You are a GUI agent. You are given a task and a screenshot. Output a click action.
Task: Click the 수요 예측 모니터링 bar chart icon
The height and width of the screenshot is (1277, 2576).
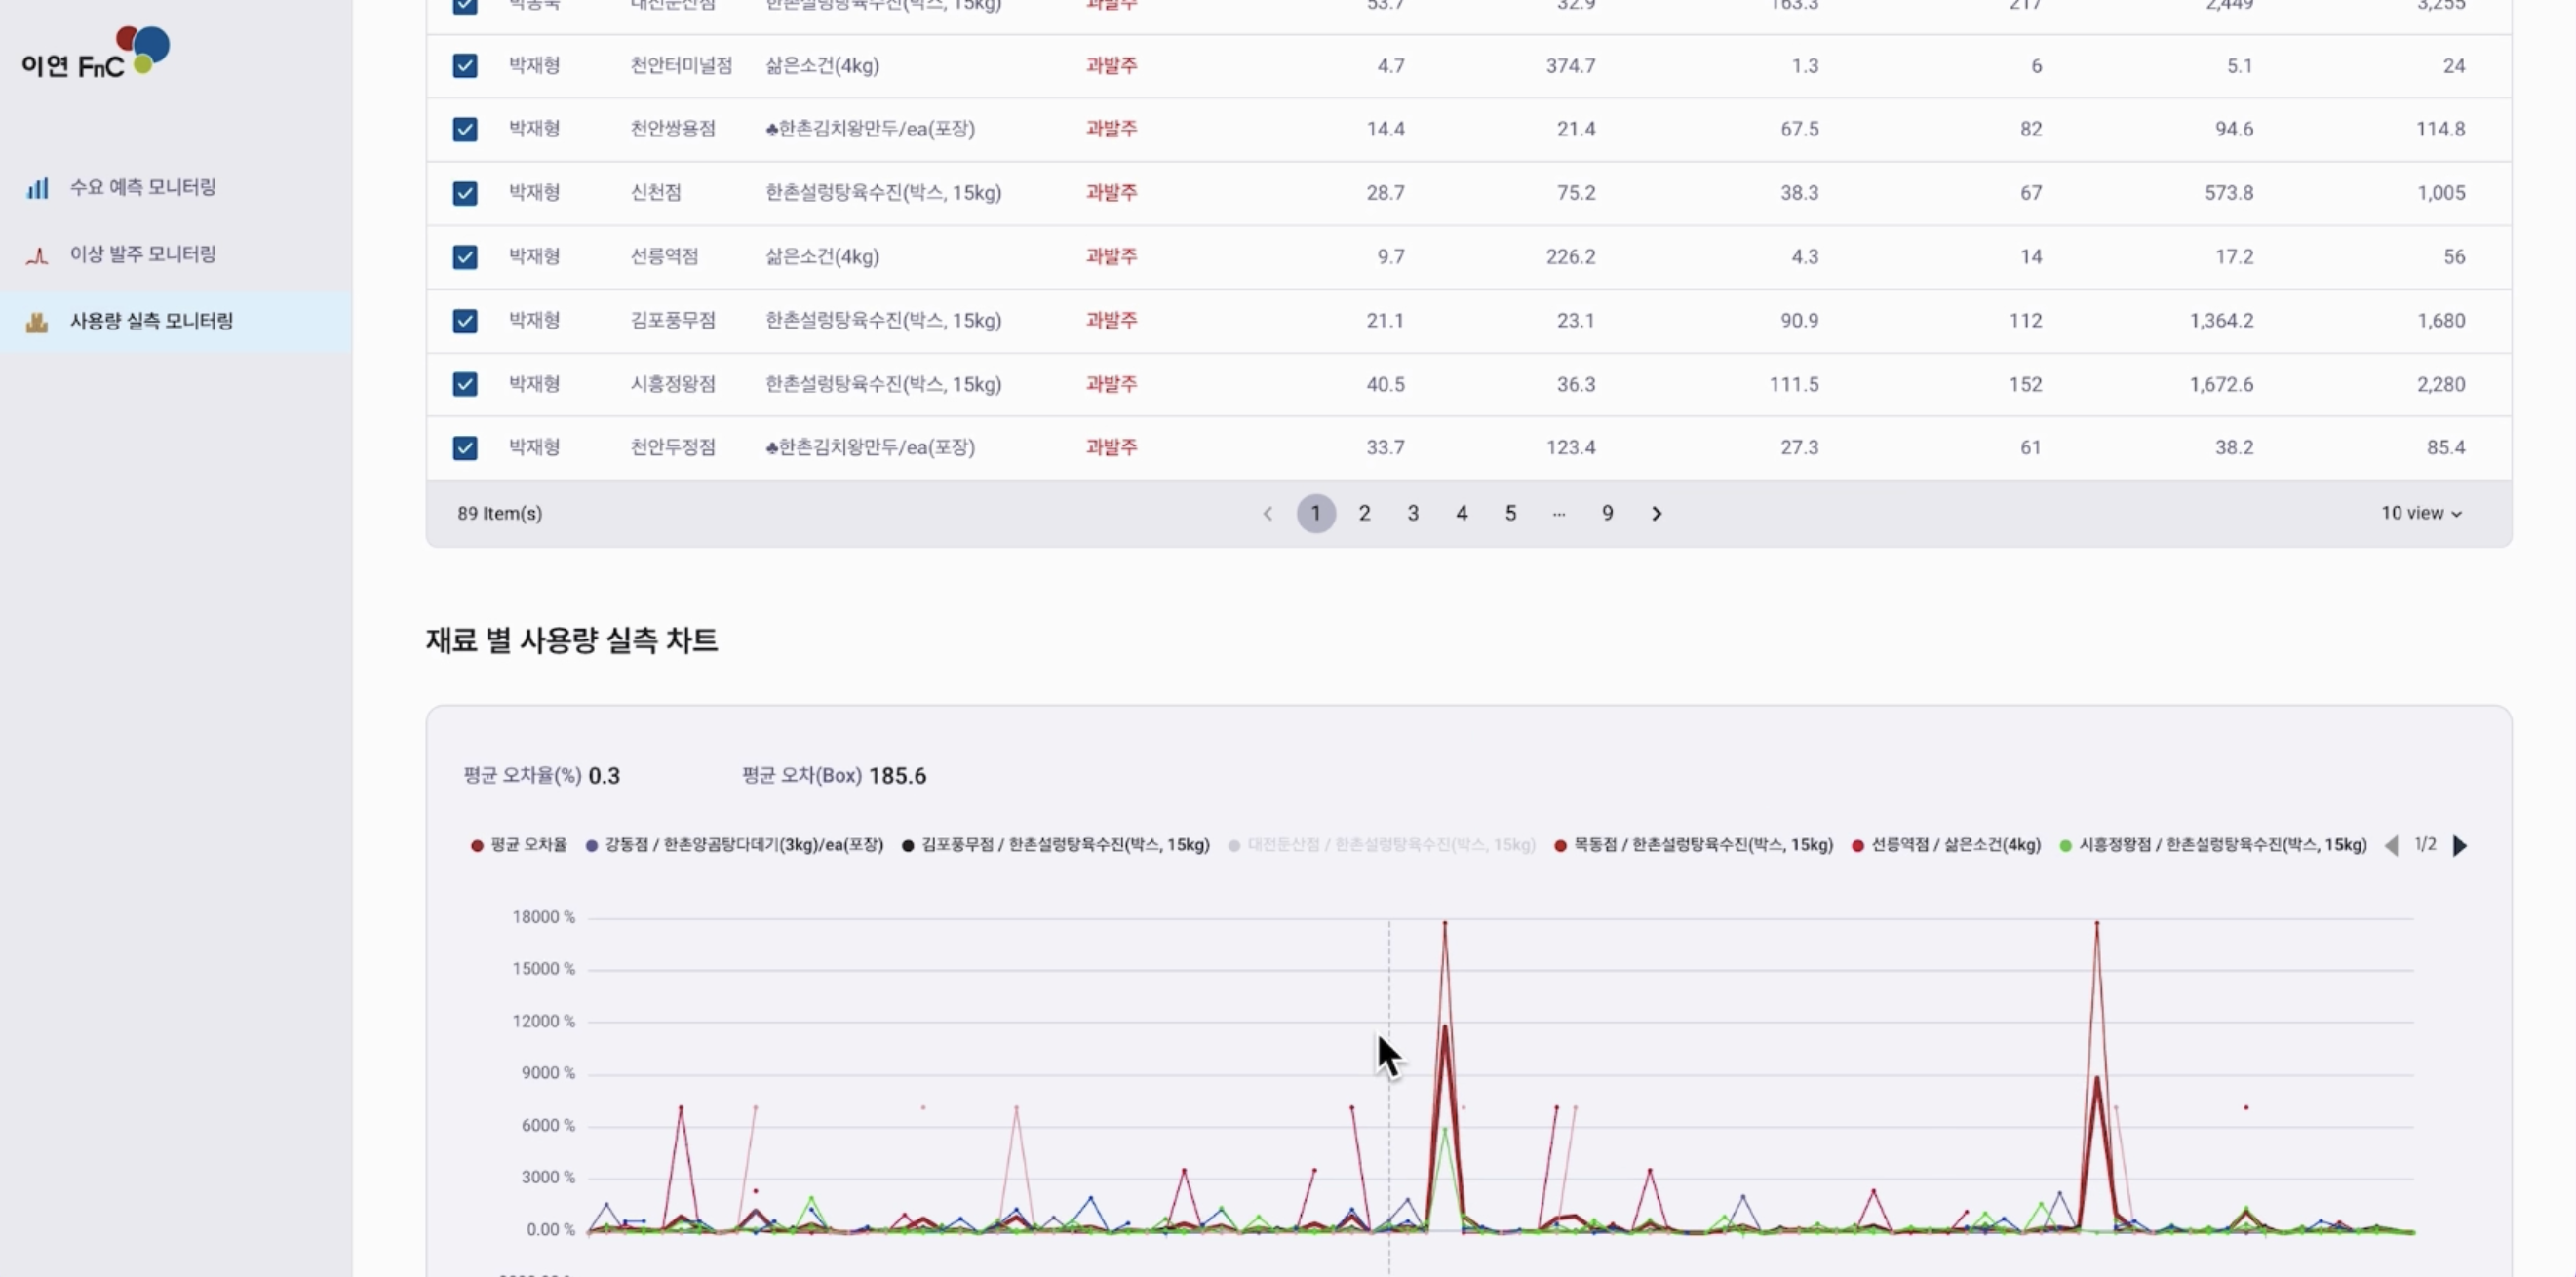[x=37, y=188]
